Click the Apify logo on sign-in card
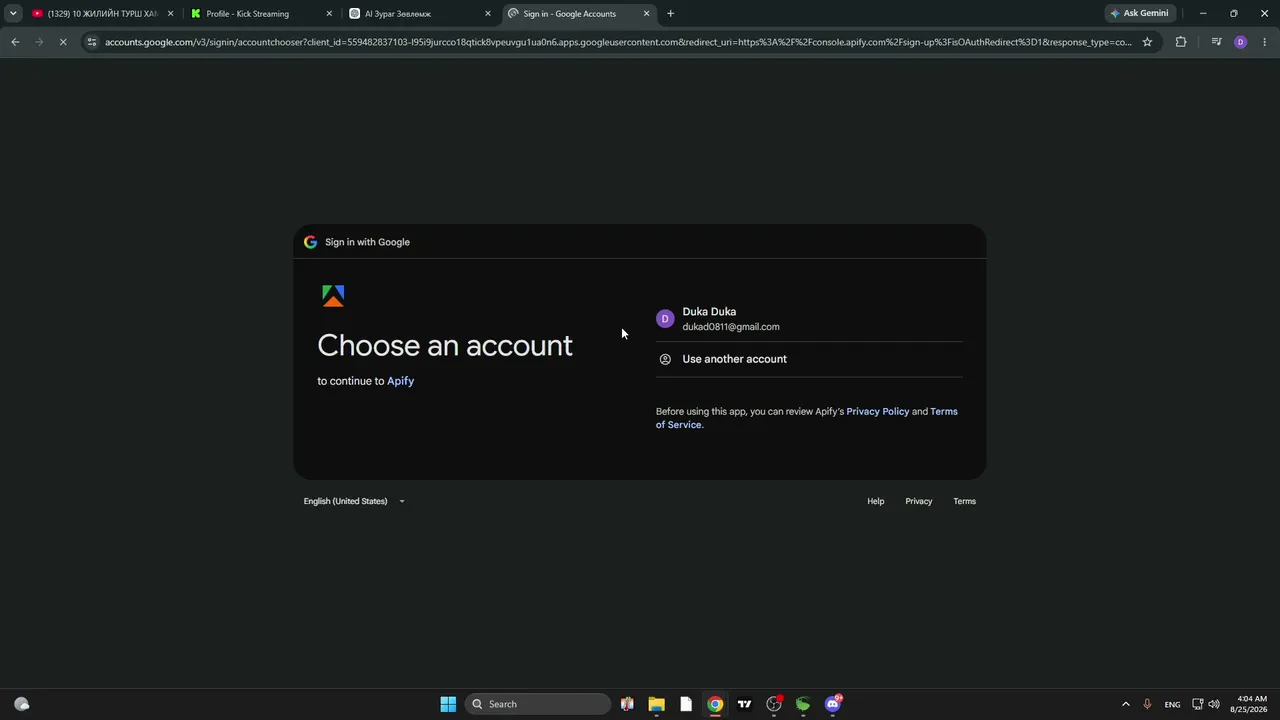This screenshot has width=1280, height=720. (333, 296)
